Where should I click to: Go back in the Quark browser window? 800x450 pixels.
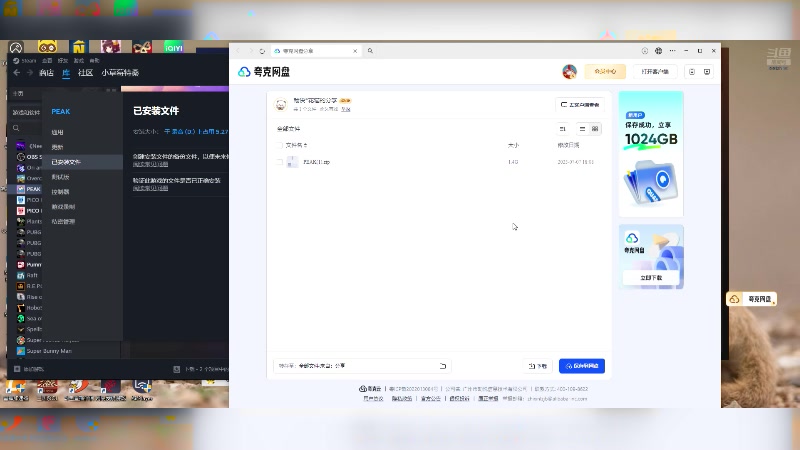238,51
